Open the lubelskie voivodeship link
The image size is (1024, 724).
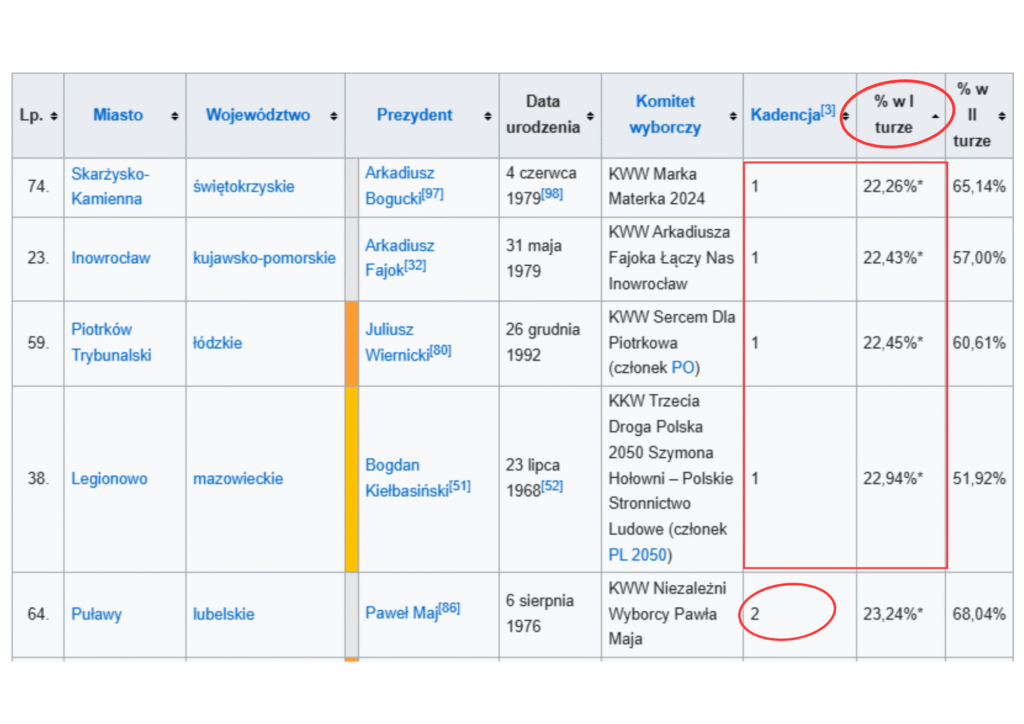[223, 614]
